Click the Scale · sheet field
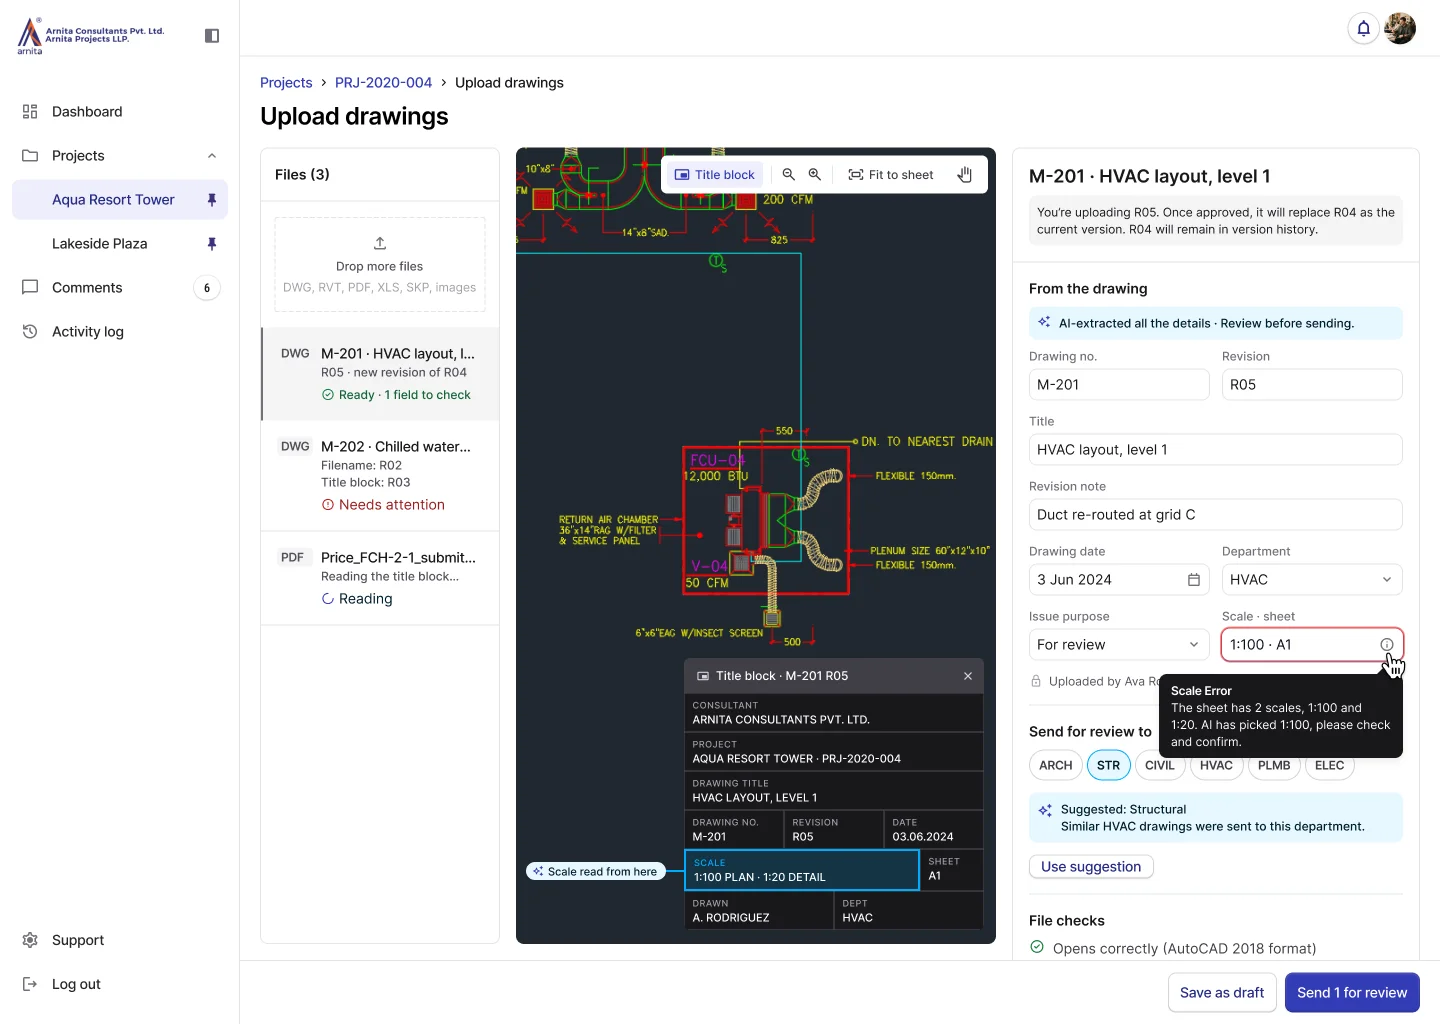The image size is (1440, 1024). pyautogui.click(x=1312, y=645)
